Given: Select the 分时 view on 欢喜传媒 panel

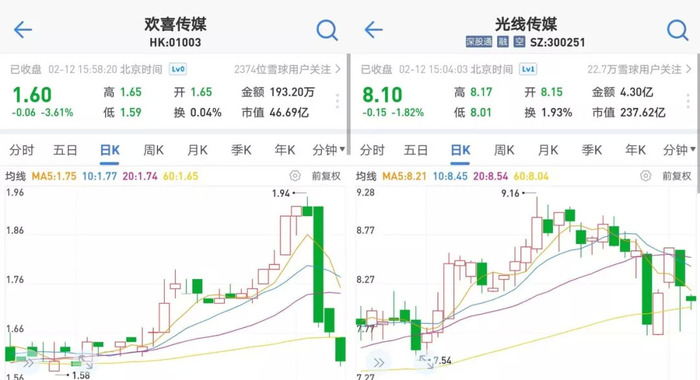Looking at the screenshot, I should point(21,150).
